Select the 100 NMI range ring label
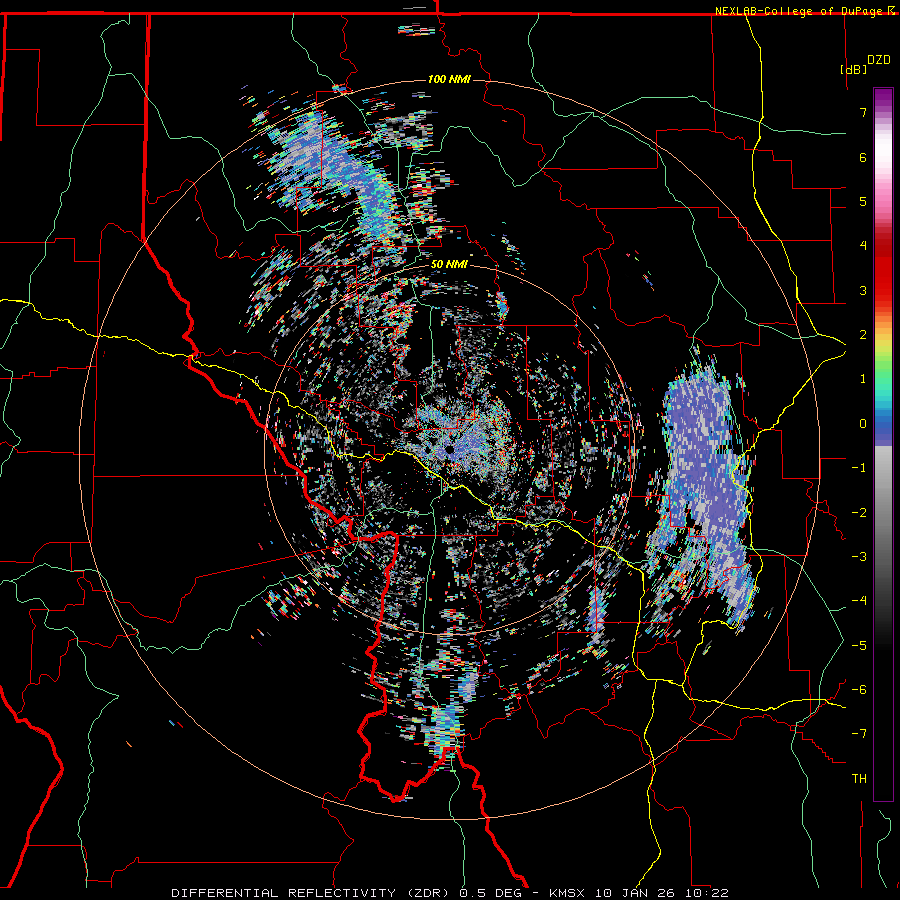Viewport: 900px width, 900px height. click(x=449, y=79)
